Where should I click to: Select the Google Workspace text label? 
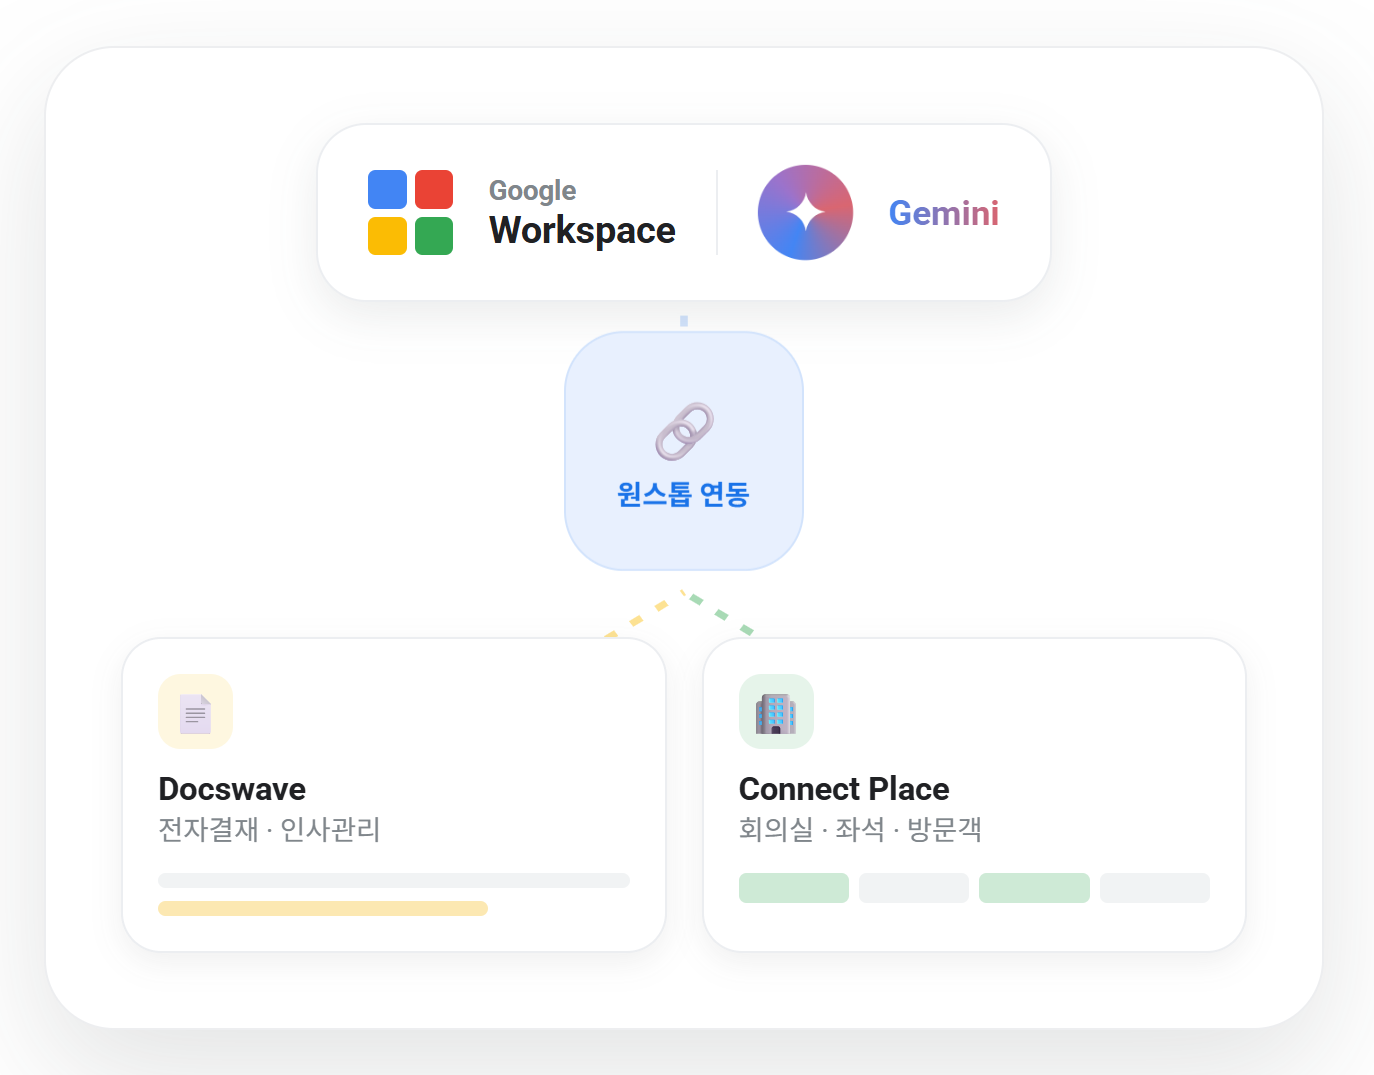582,213
